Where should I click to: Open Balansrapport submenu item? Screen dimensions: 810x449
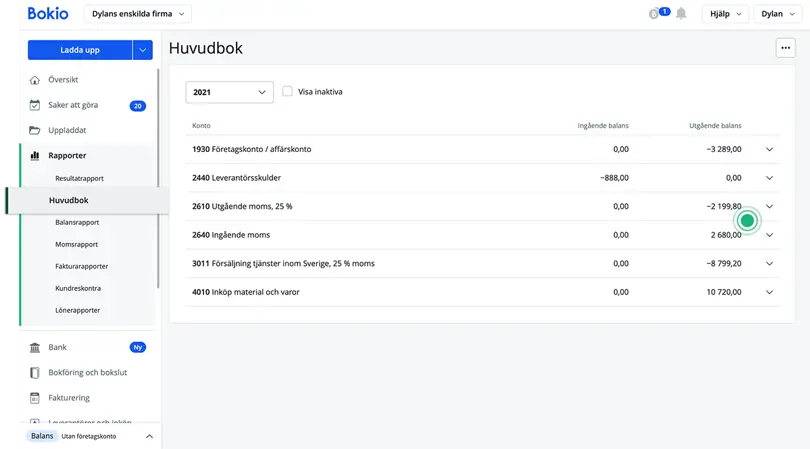(x=77, y=222)
